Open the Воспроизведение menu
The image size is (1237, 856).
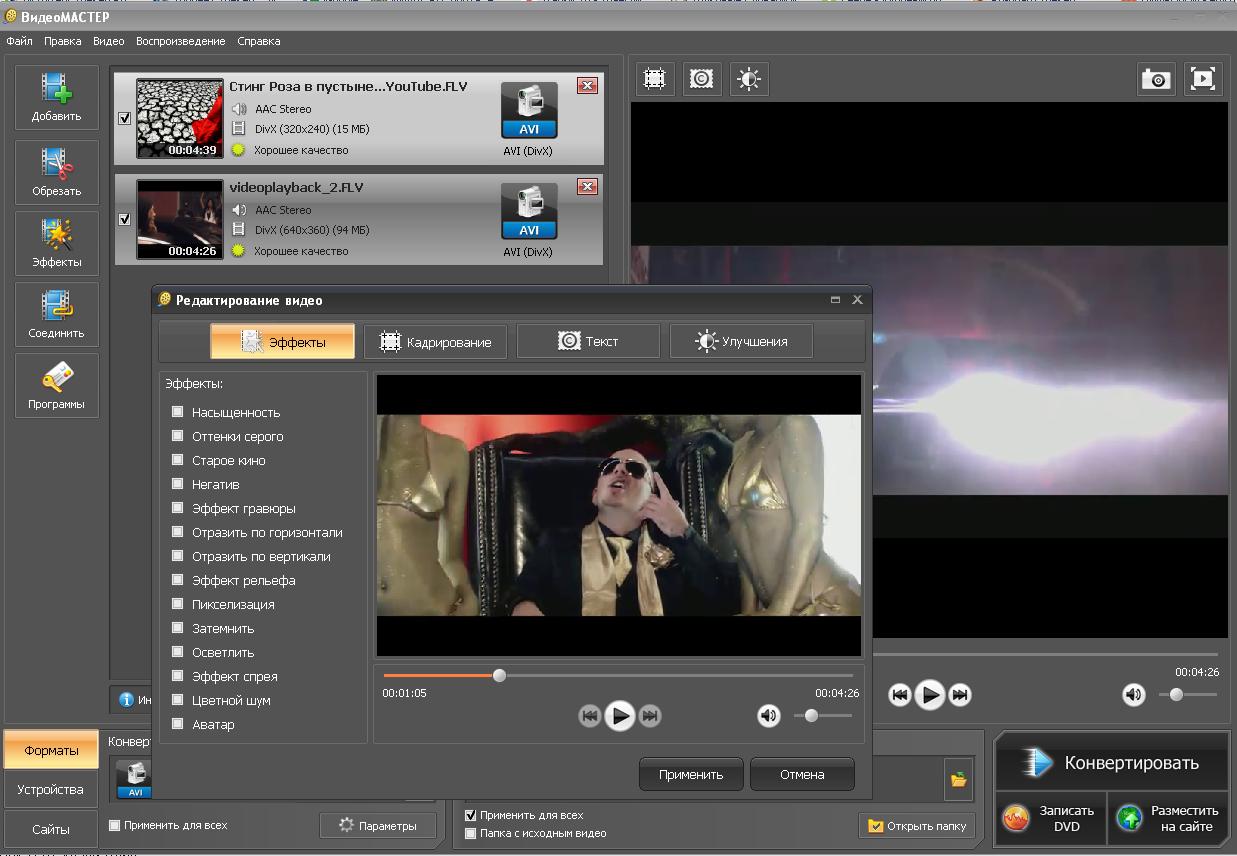click(x=181, y=41)
